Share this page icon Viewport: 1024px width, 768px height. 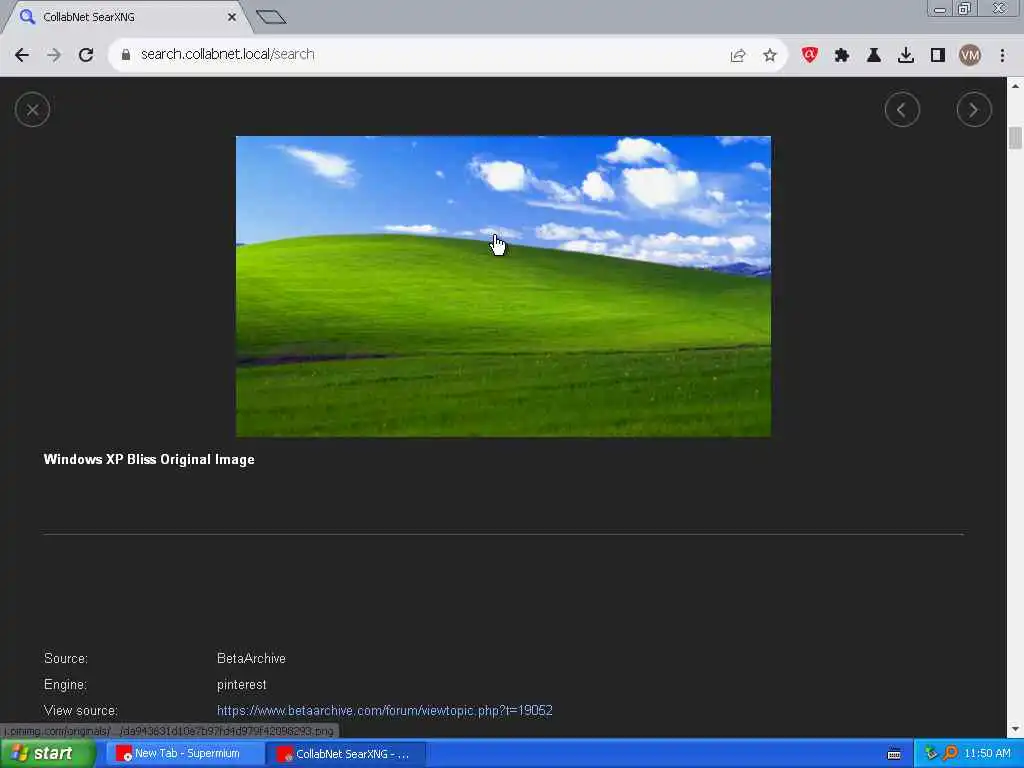(x=738, y=56)
